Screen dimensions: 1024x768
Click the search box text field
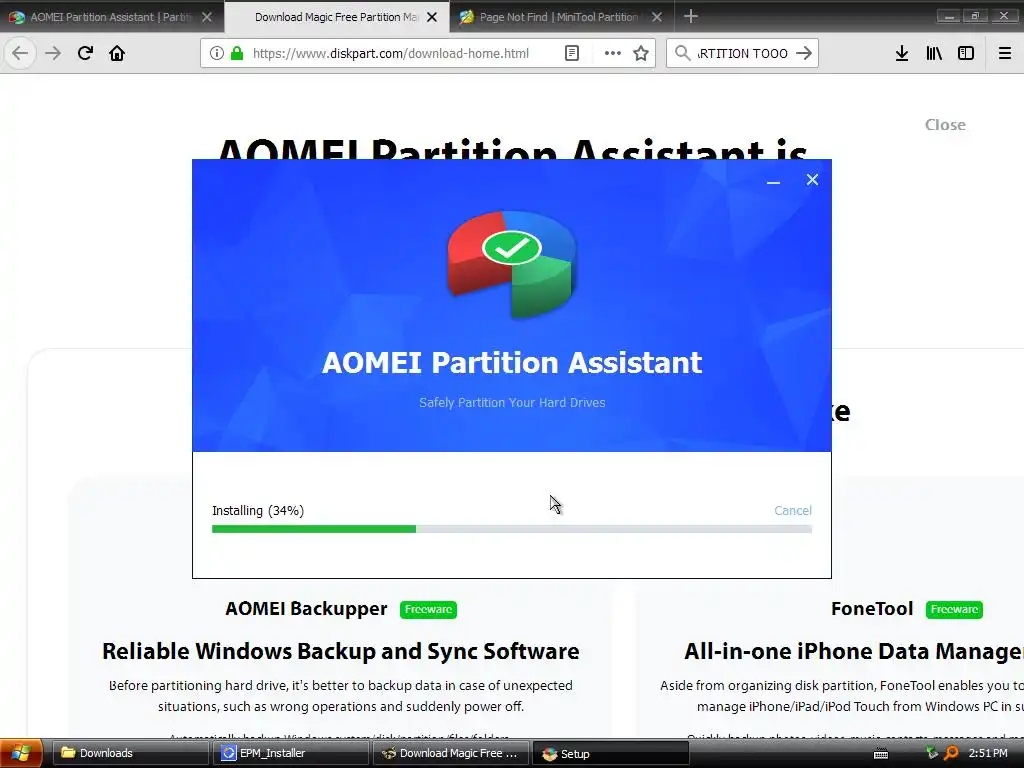click(x=743, y=54)
